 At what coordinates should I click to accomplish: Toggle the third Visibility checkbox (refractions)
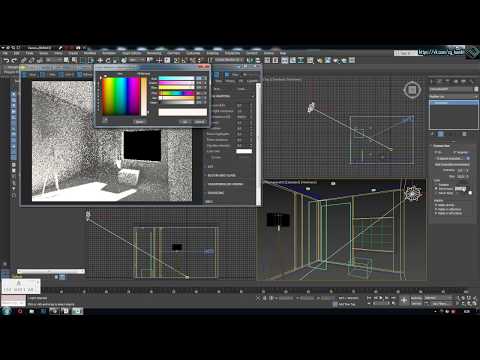click(x=436, y=213)
